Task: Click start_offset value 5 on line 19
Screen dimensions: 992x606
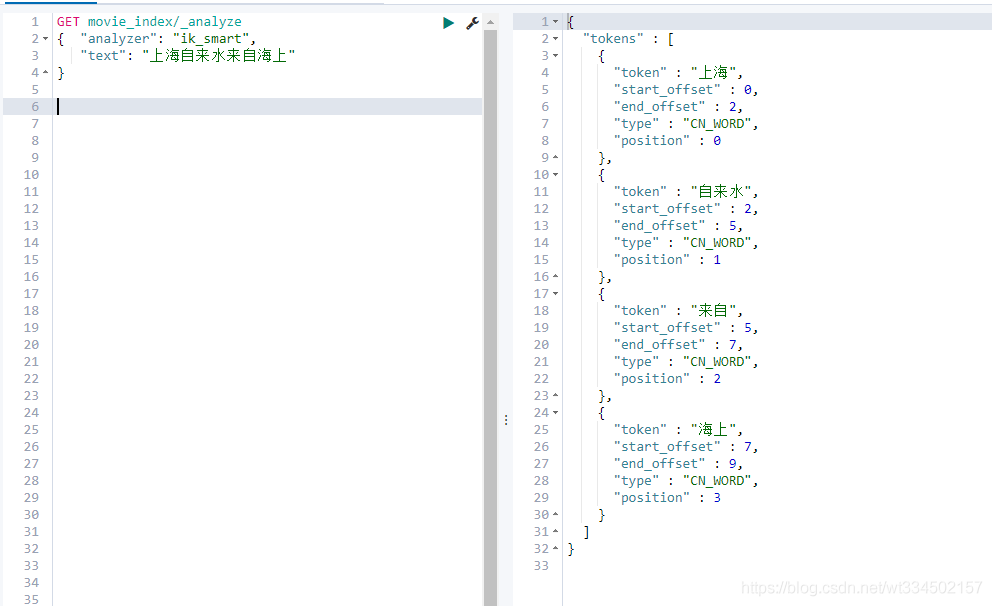Action: (748, 328)
